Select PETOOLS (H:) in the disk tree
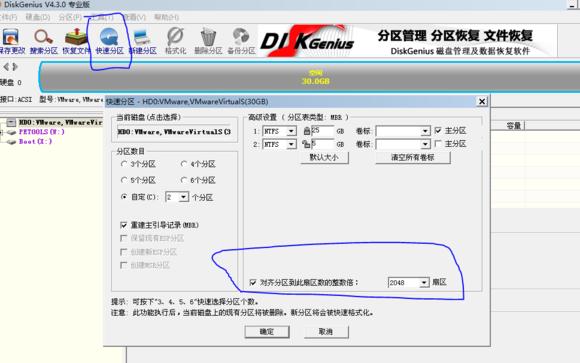580x363 pixels. (41, 132)
